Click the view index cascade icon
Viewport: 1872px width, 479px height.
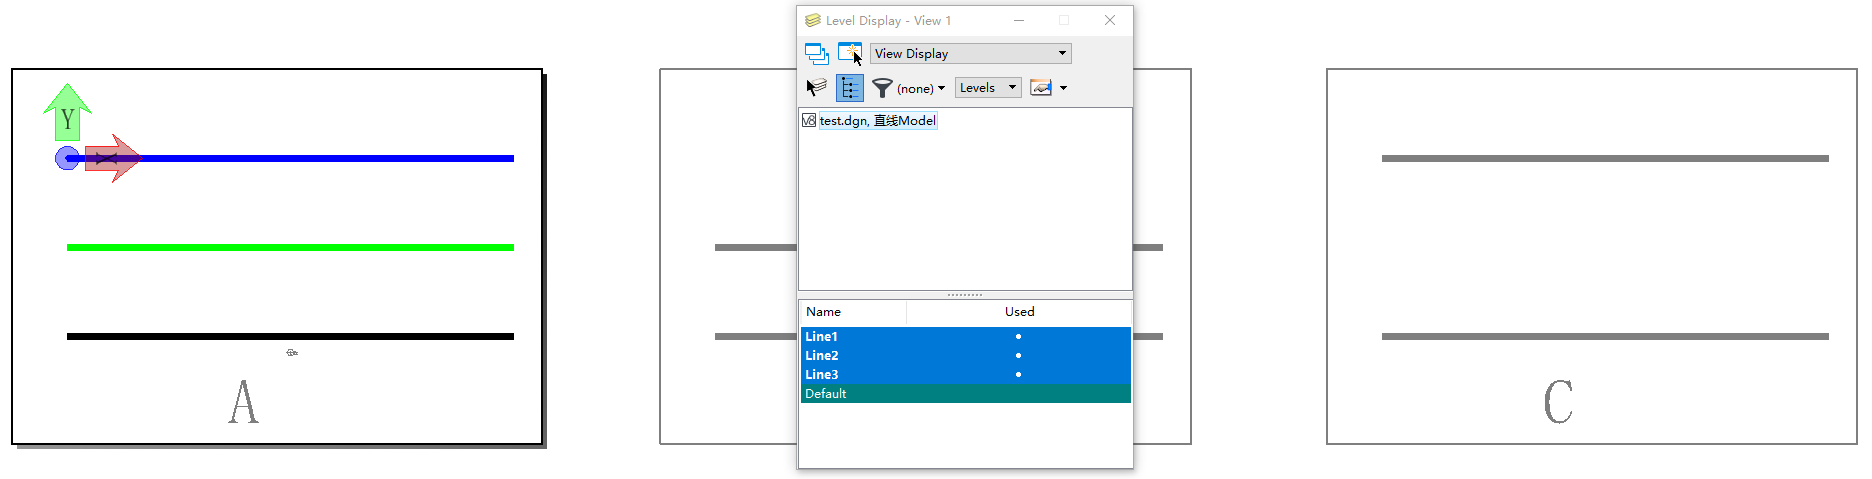817,54
